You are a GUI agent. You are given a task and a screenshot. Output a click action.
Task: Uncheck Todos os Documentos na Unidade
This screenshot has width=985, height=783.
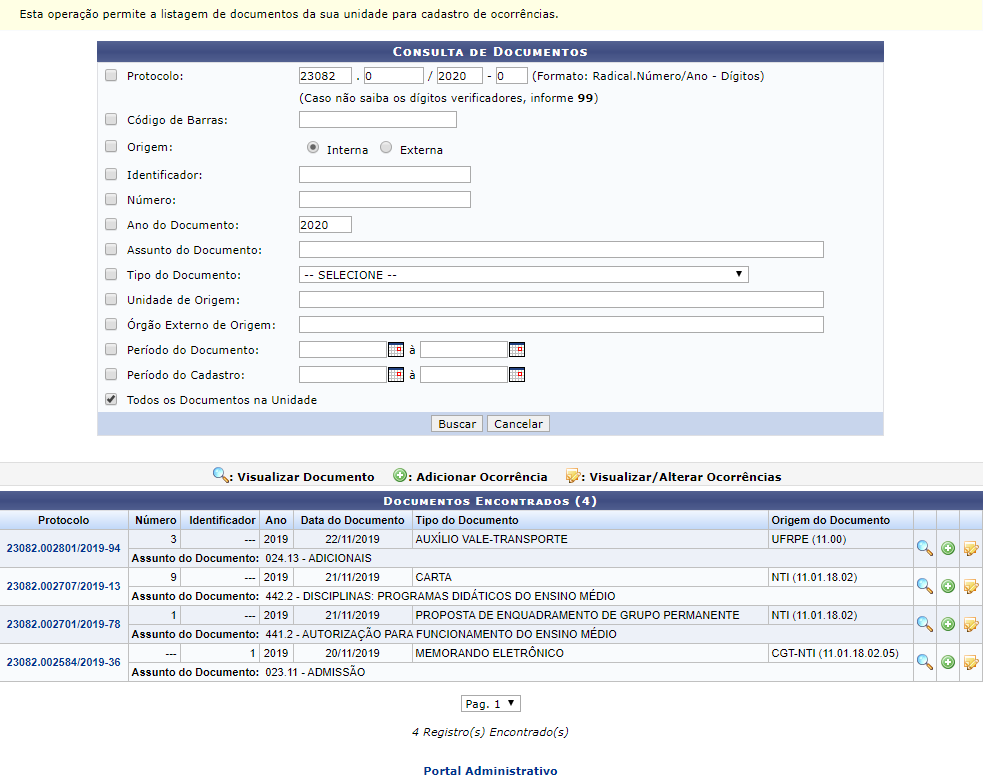click(111, 399)
